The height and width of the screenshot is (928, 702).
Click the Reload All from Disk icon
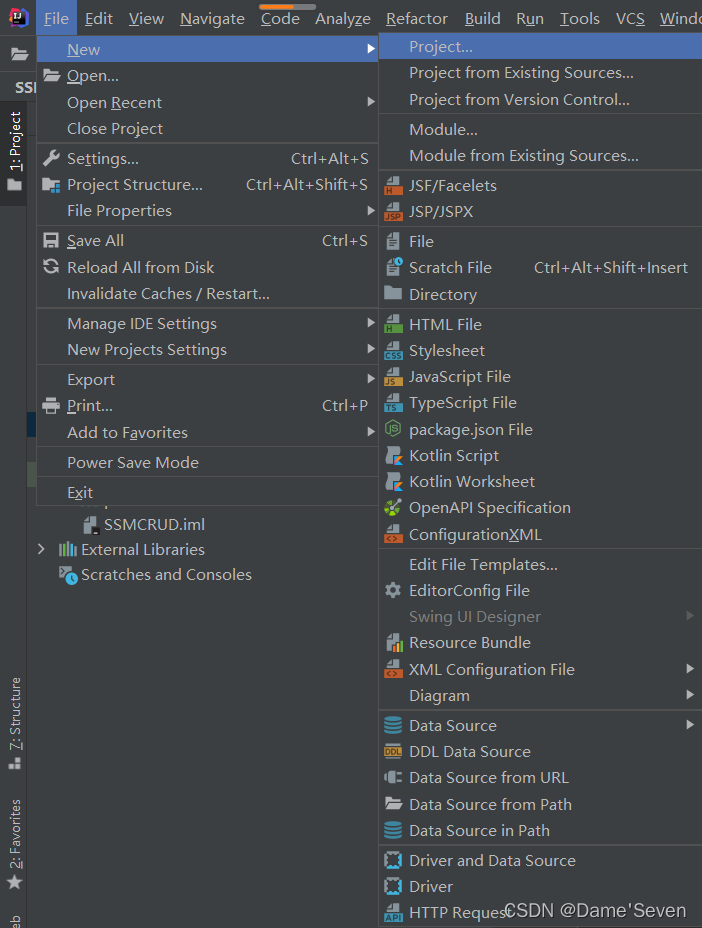51,267
